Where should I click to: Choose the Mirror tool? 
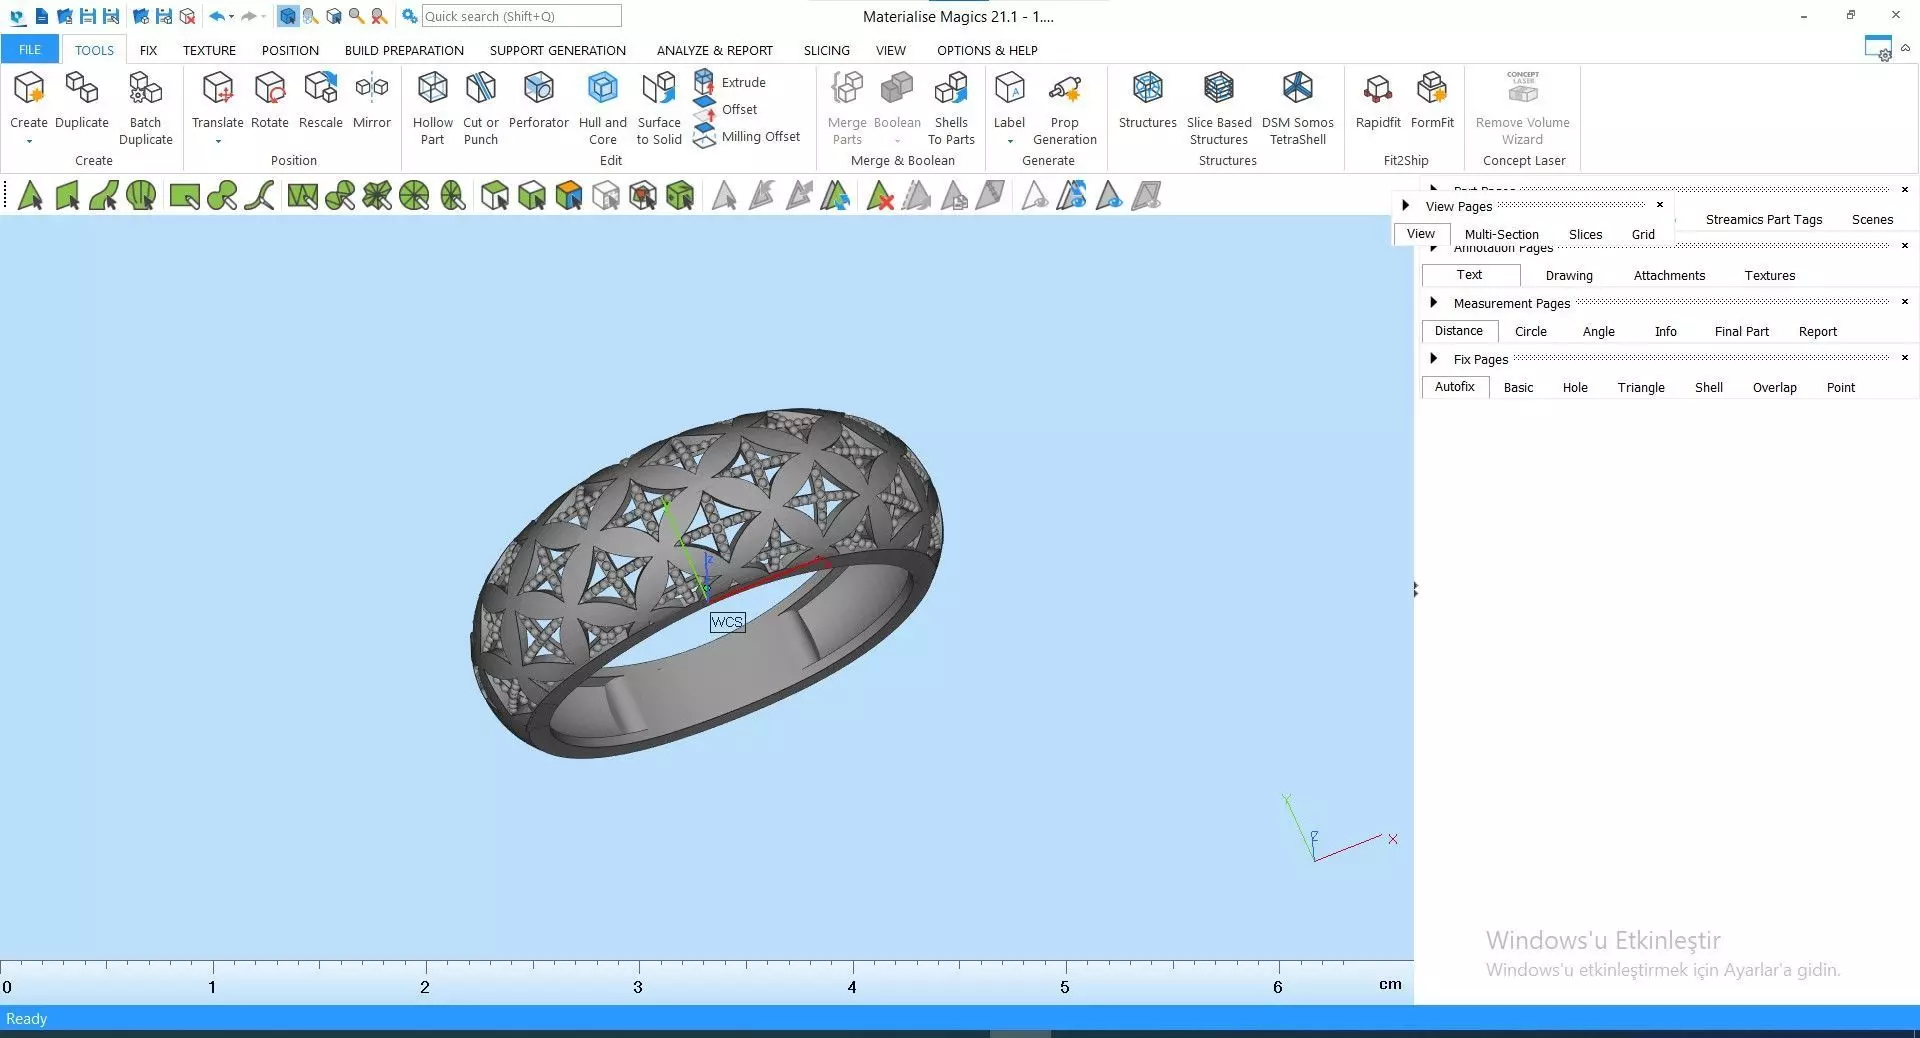(x=371, y=100)
